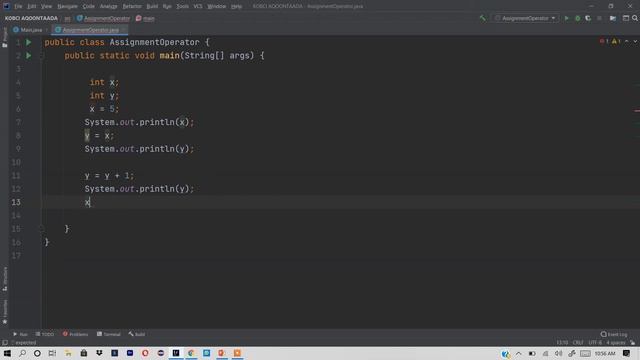Open Chrome from the taskbar

coord(191,353)
